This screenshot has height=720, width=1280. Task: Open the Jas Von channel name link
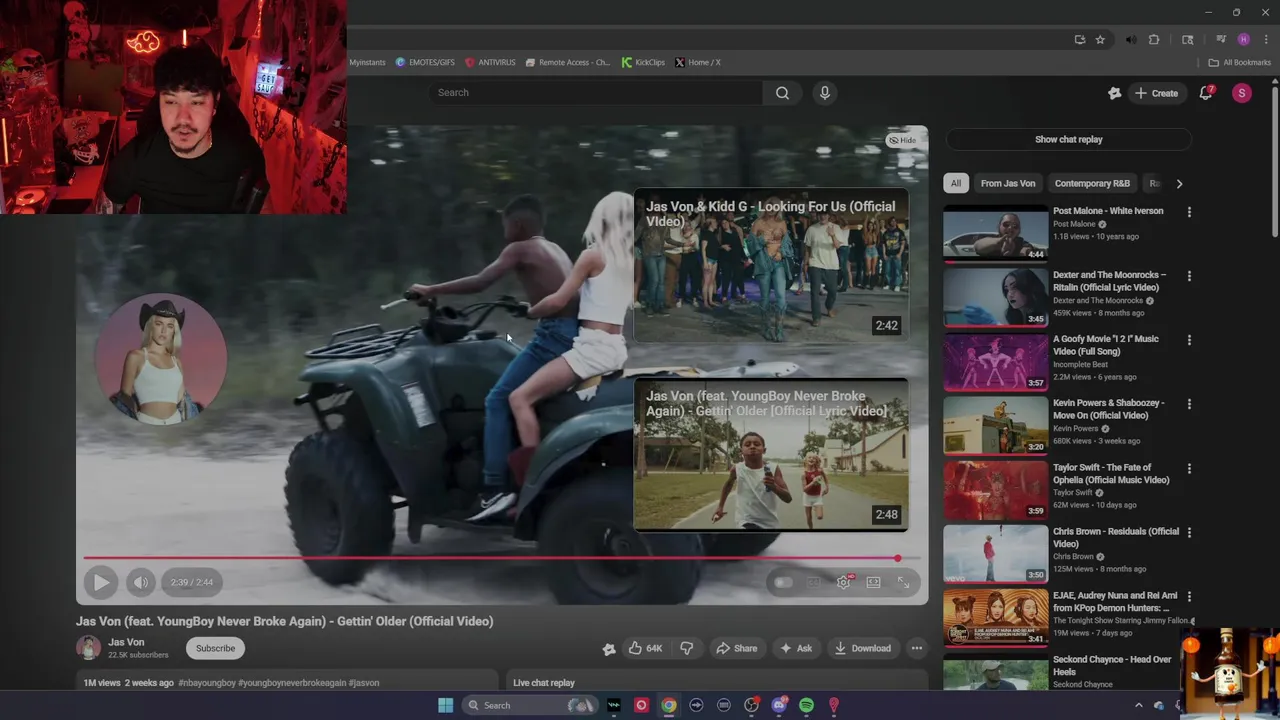point(126,642)
